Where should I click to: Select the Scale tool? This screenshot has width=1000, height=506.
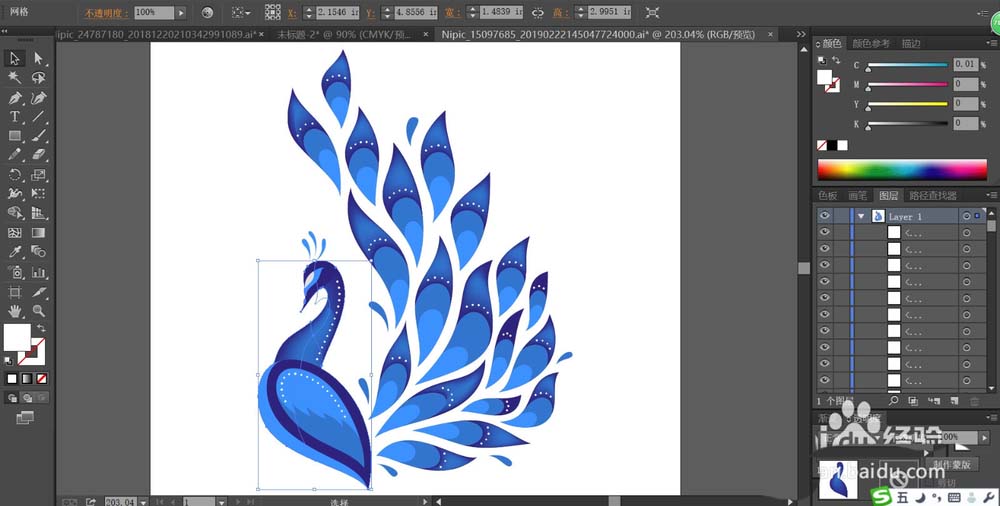point(39,175)
